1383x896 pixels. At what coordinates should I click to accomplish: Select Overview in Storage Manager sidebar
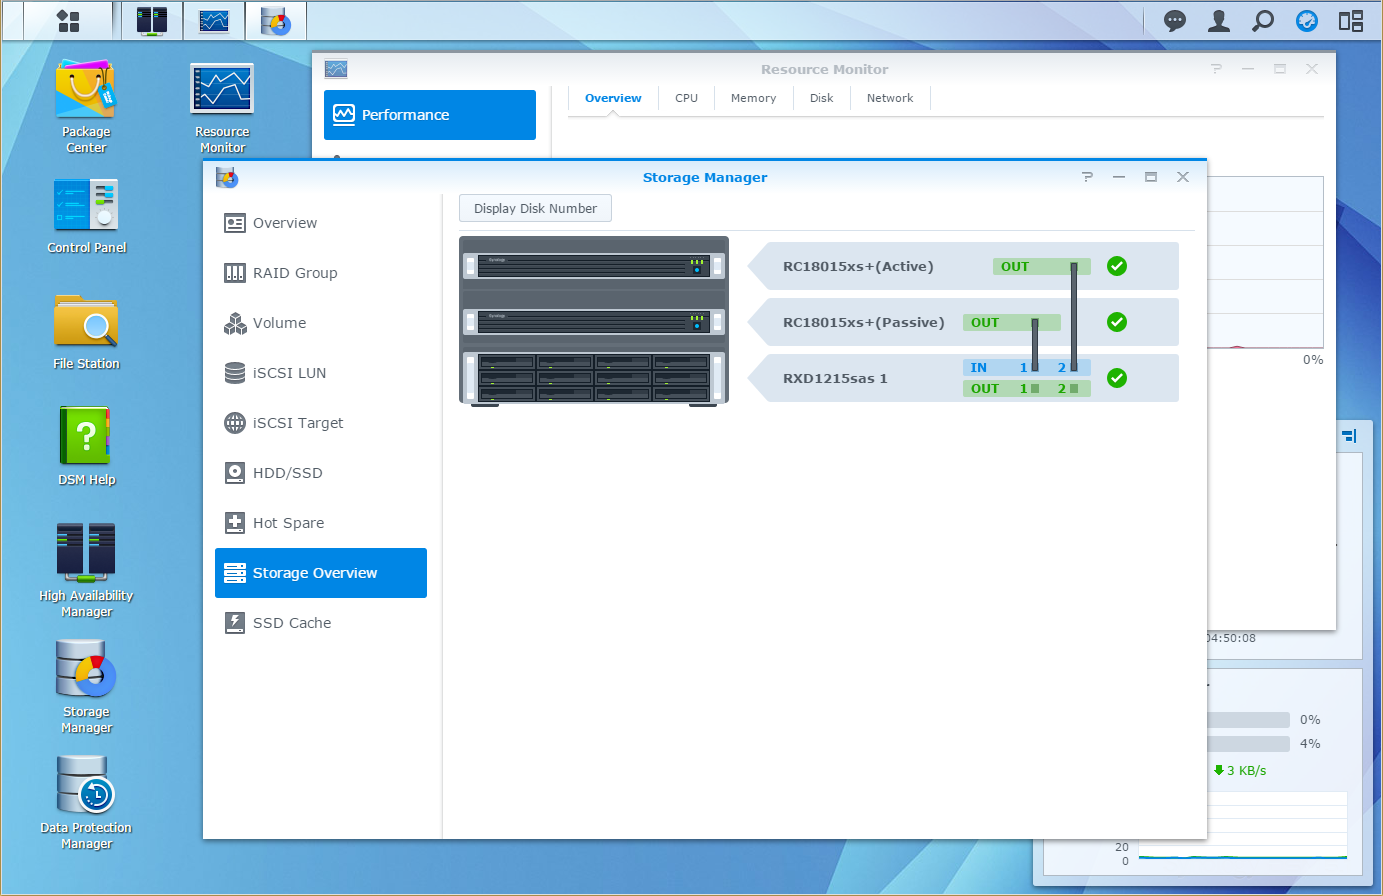coord(321,223)
